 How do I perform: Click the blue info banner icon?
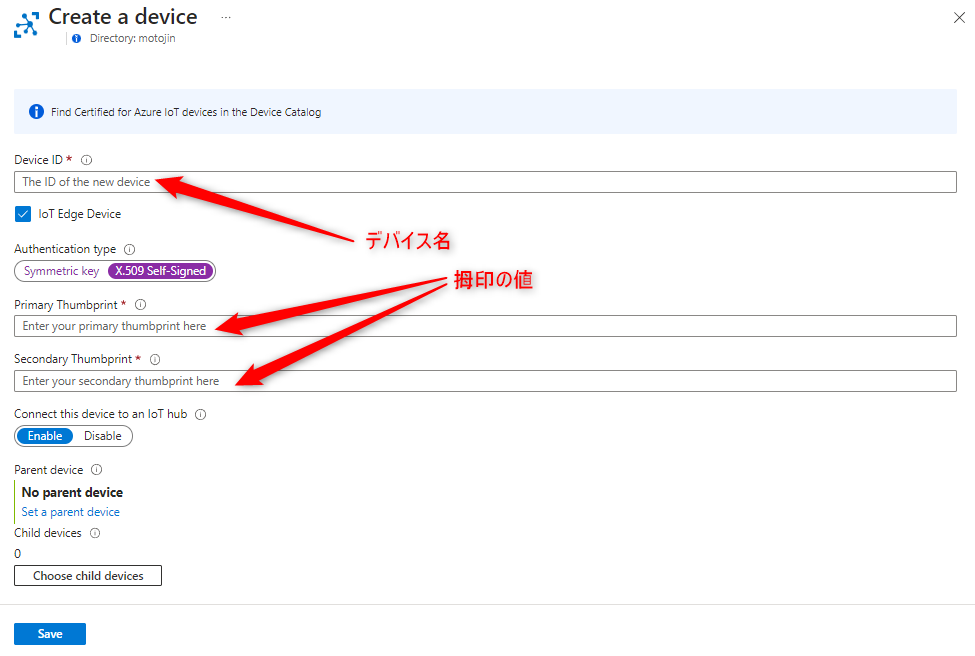[36, 111]
